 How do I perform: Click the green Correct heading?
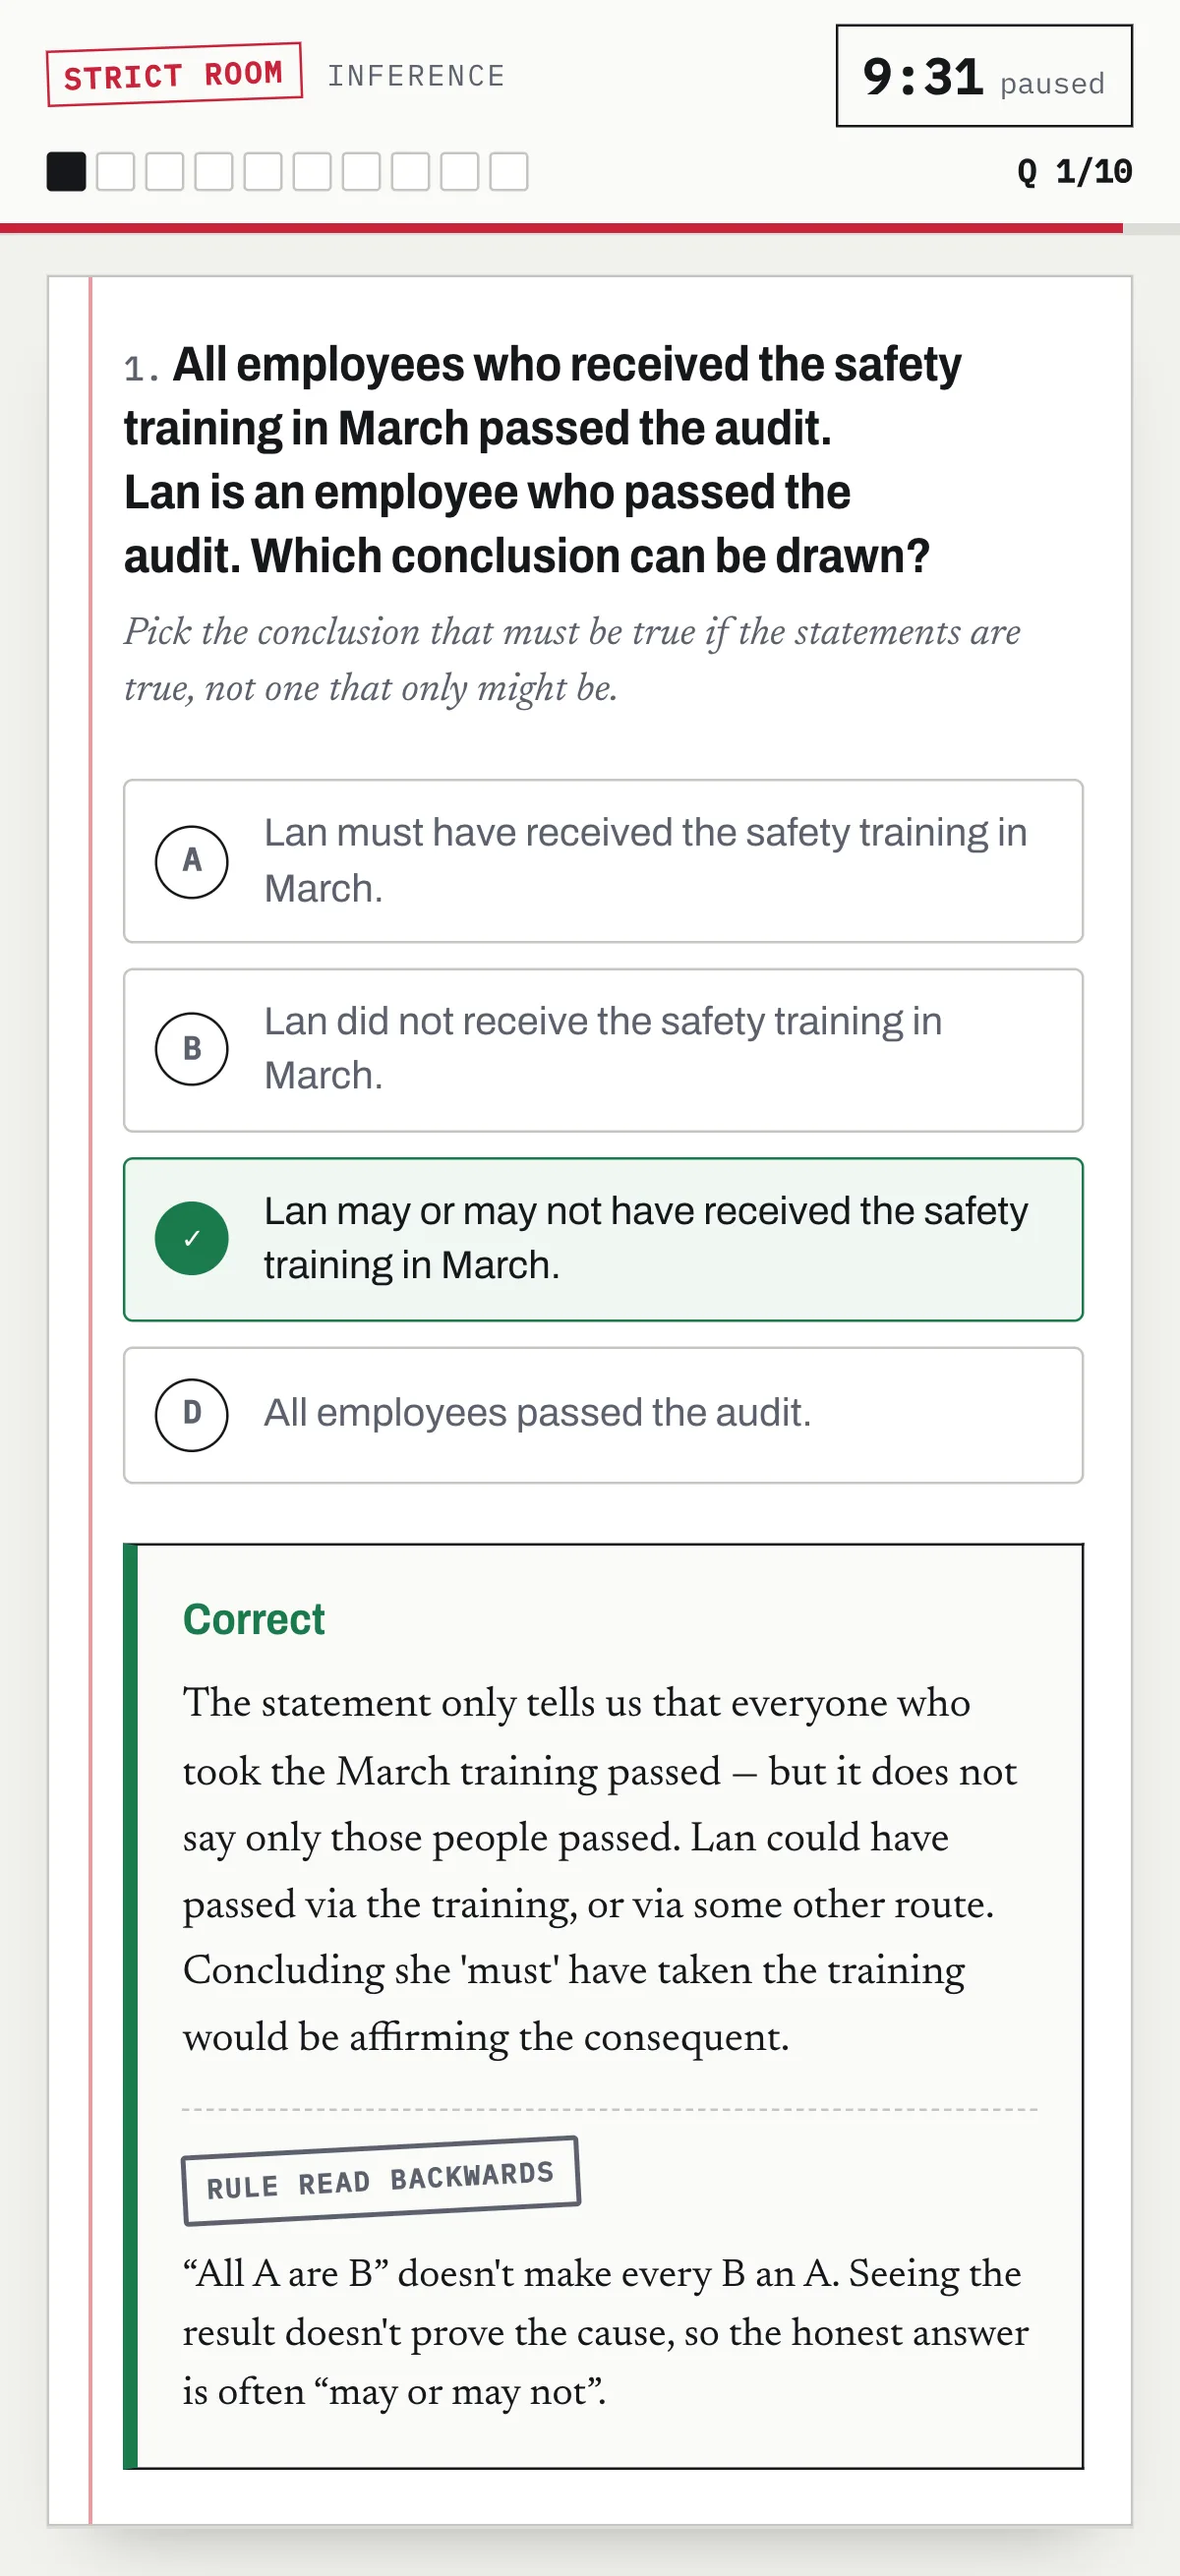point(254,1620)
